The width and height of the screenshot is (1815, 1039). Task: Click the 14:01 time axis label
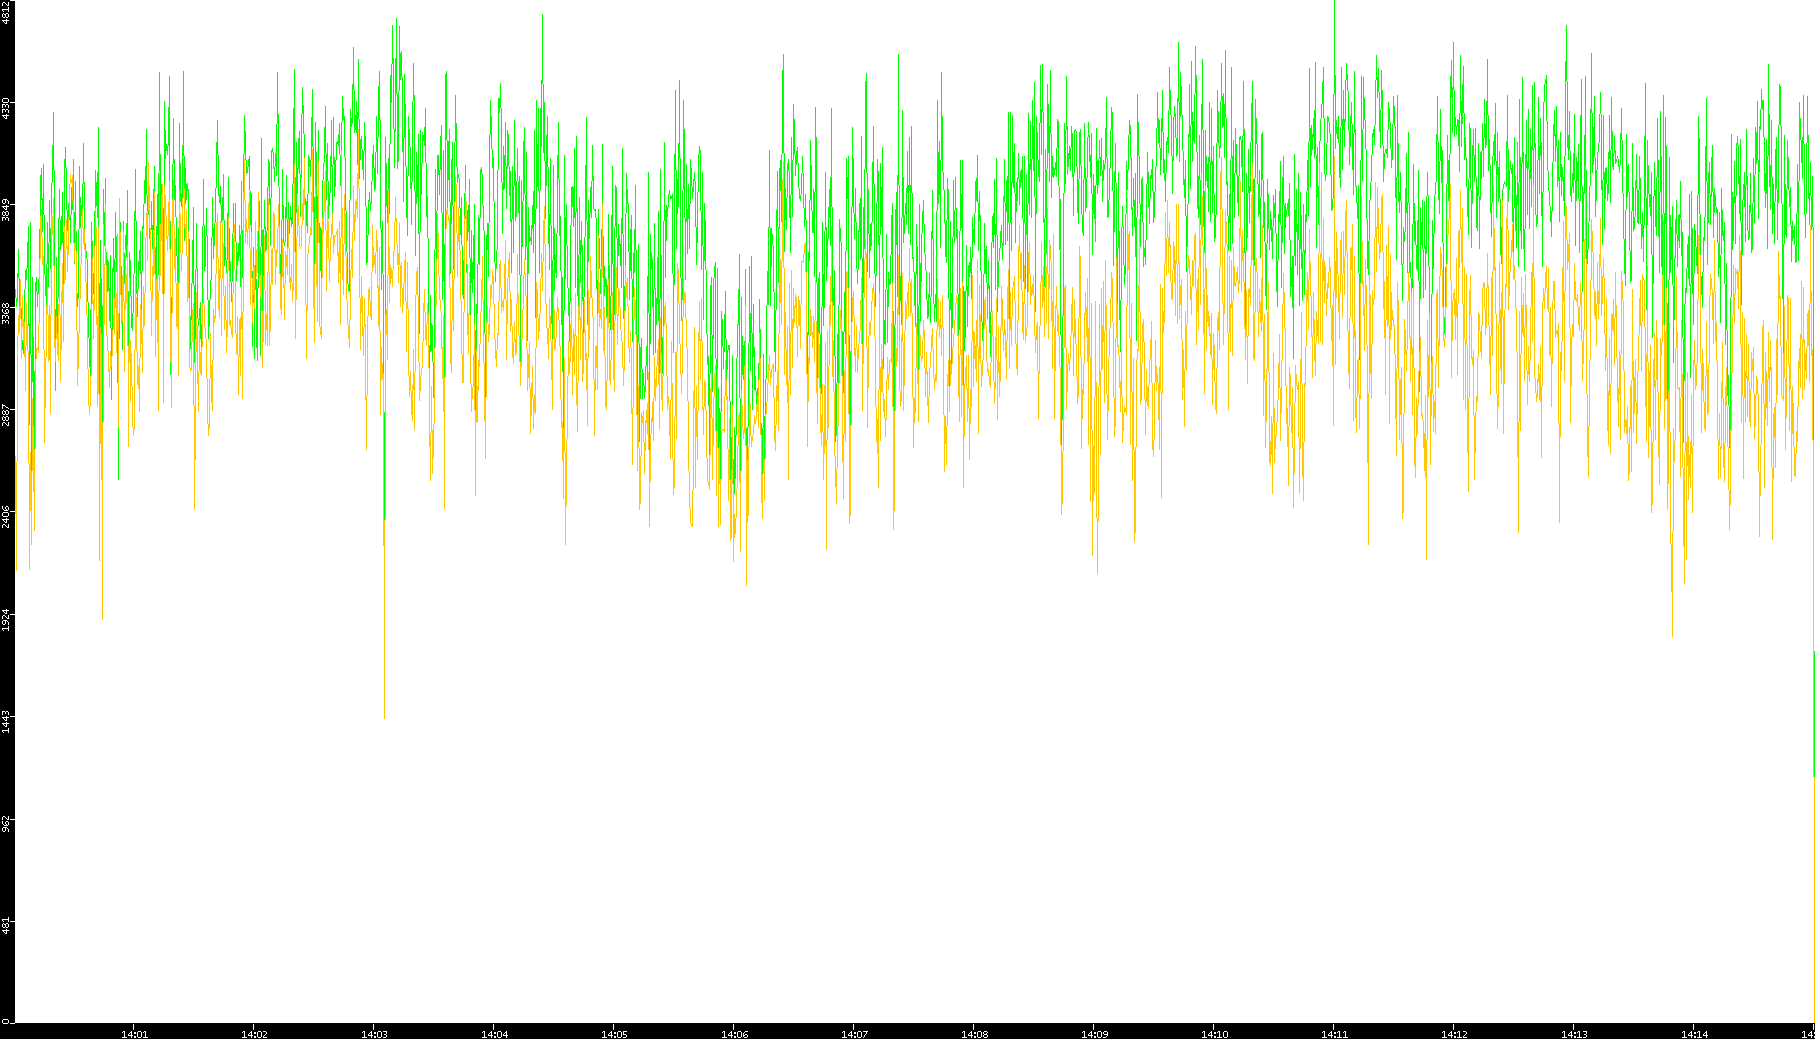pyautogui.click(x=134, y=1033)
